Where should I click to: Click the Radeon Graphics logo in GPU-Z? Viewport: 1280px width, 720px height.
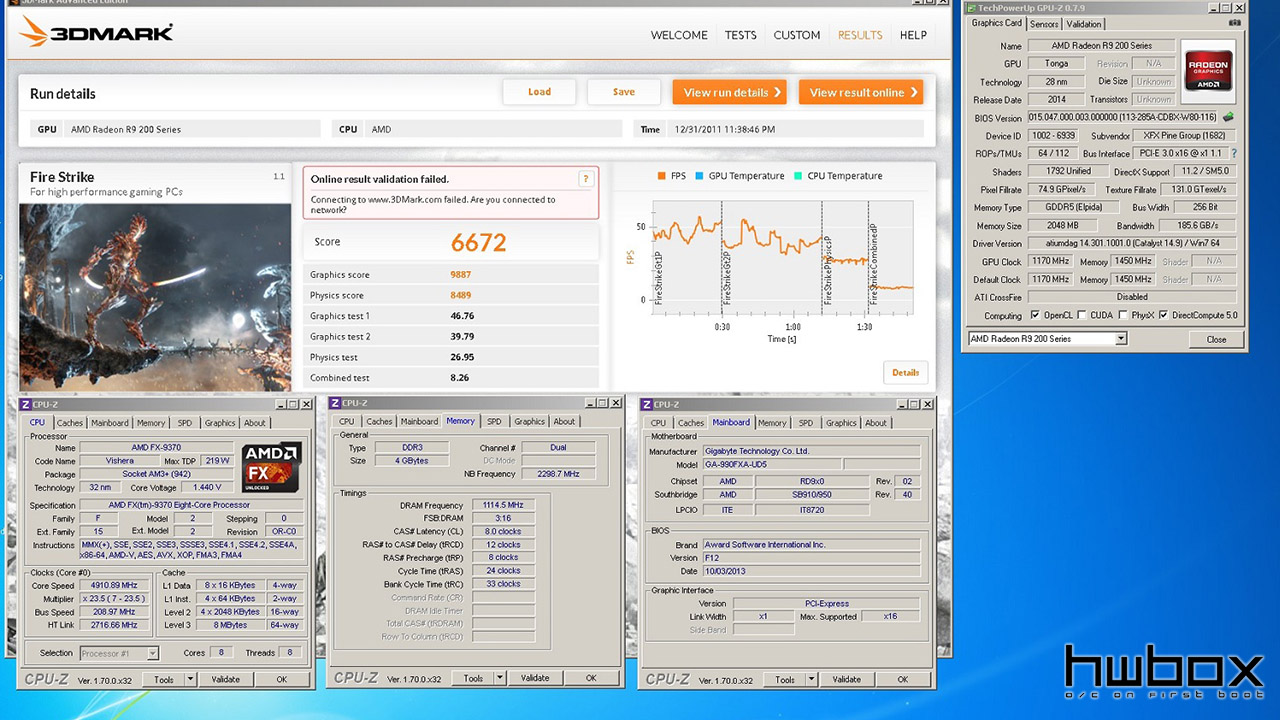point(1207,71)
